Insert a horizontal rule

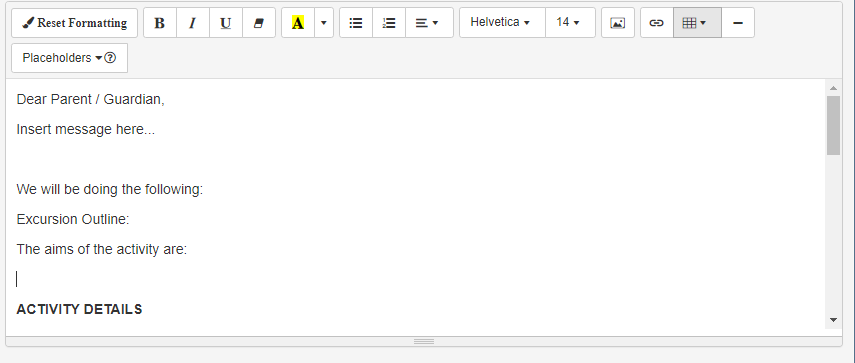738,23
